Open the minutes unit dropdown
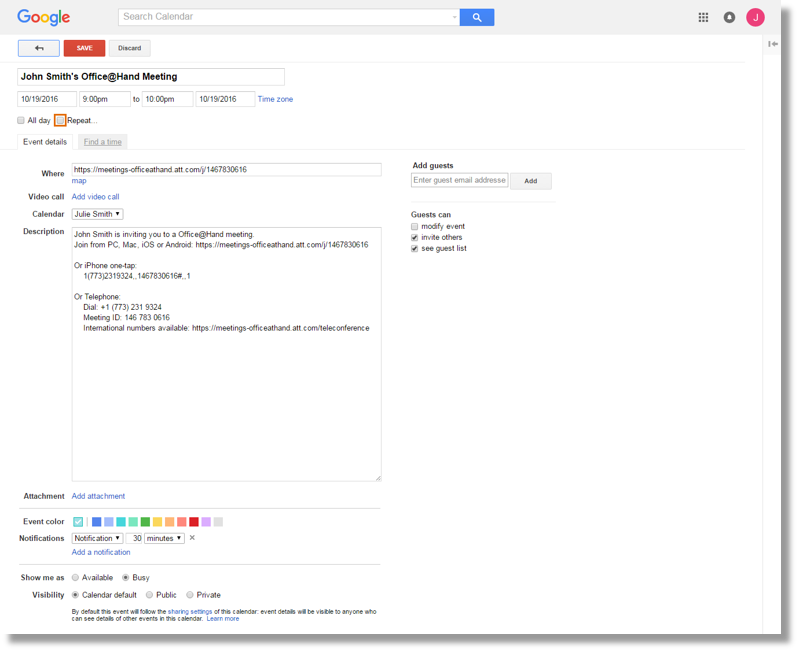 click(x=164, y=538)
